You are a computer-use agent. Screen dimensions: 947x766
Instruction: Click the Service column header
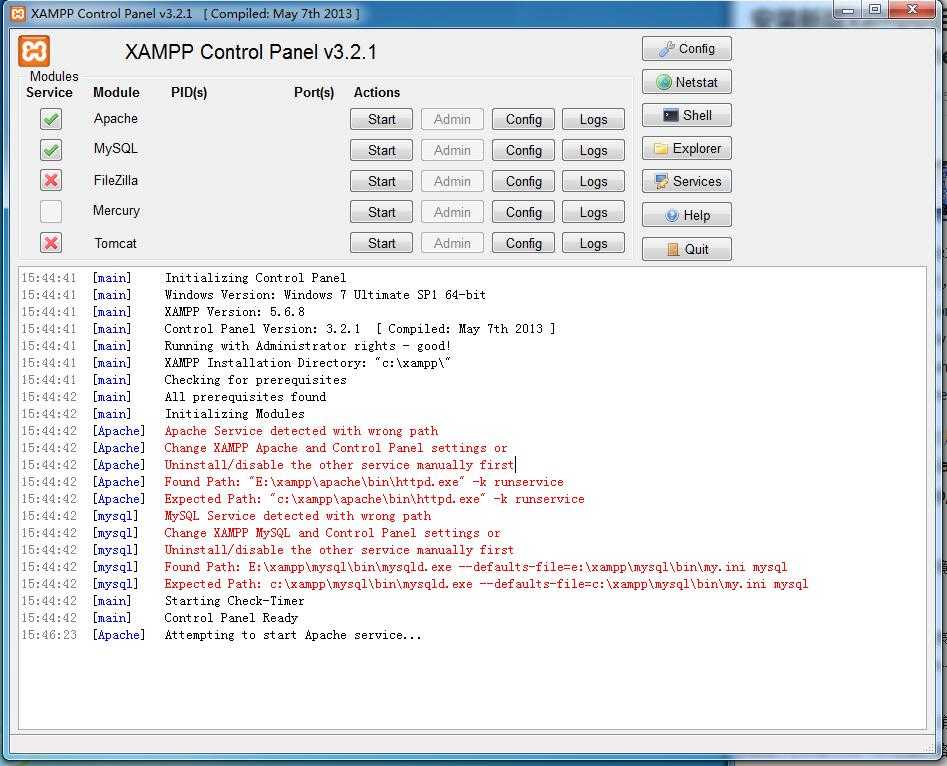click(49, 92)
